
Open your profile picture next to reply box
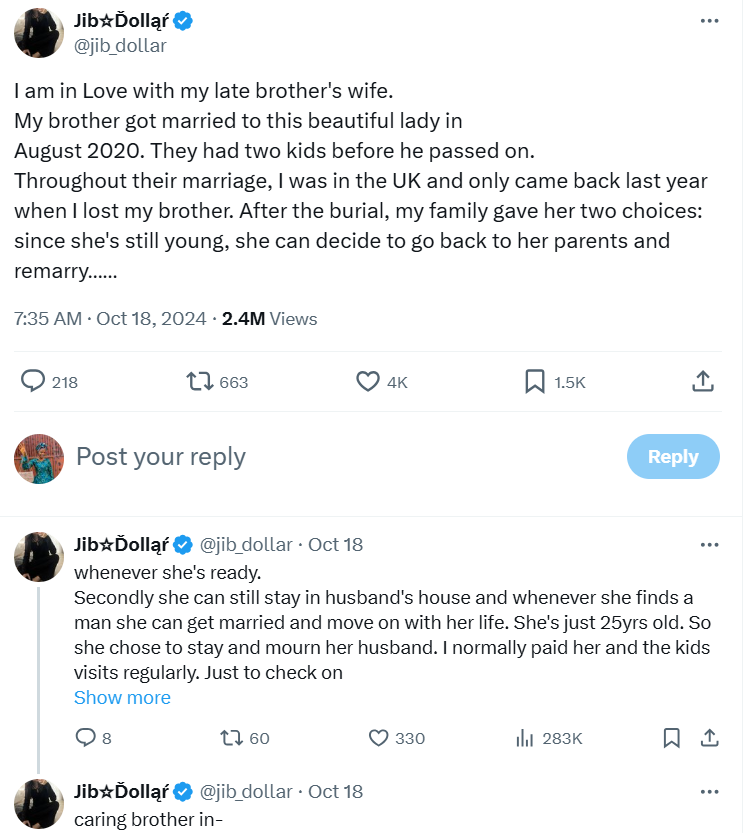[39, 458]
